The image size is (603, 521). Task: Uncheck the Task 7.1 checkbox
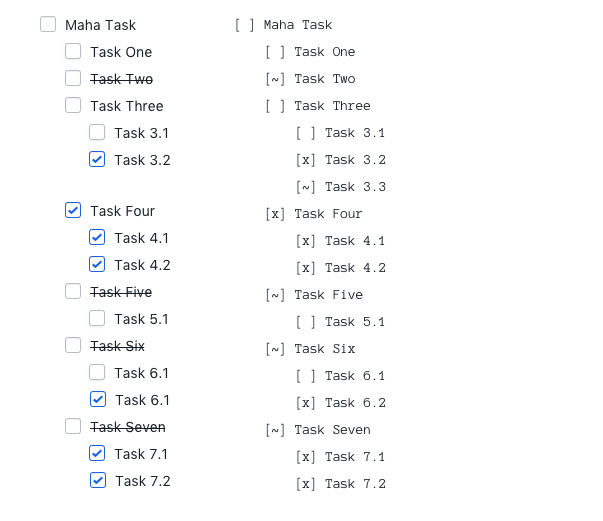click(97, 453)
